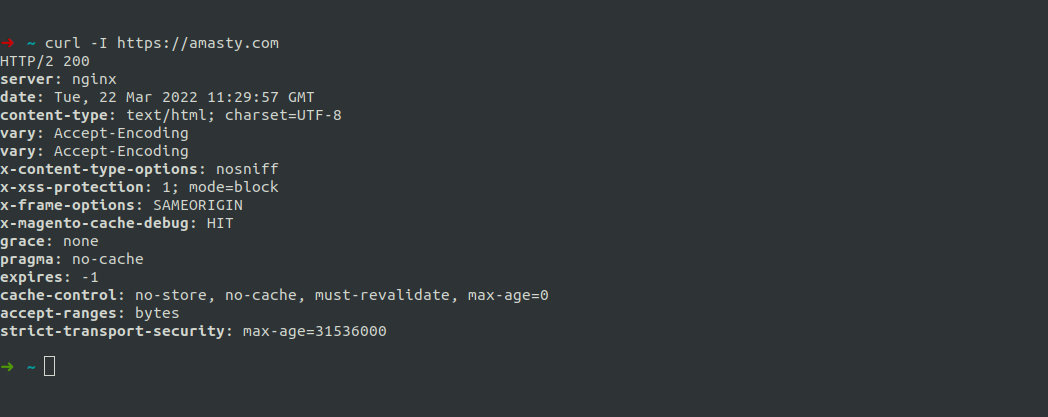The width and height of the screenshot is (1048, 417).
Task: Click the nginx value text
Action: [94, 80]
